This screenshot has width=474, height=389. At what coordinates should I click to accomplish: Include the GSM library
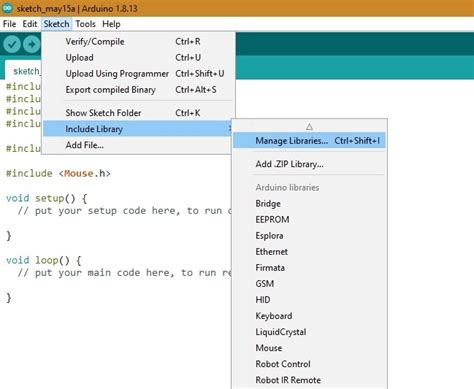(x=309, y=284)
